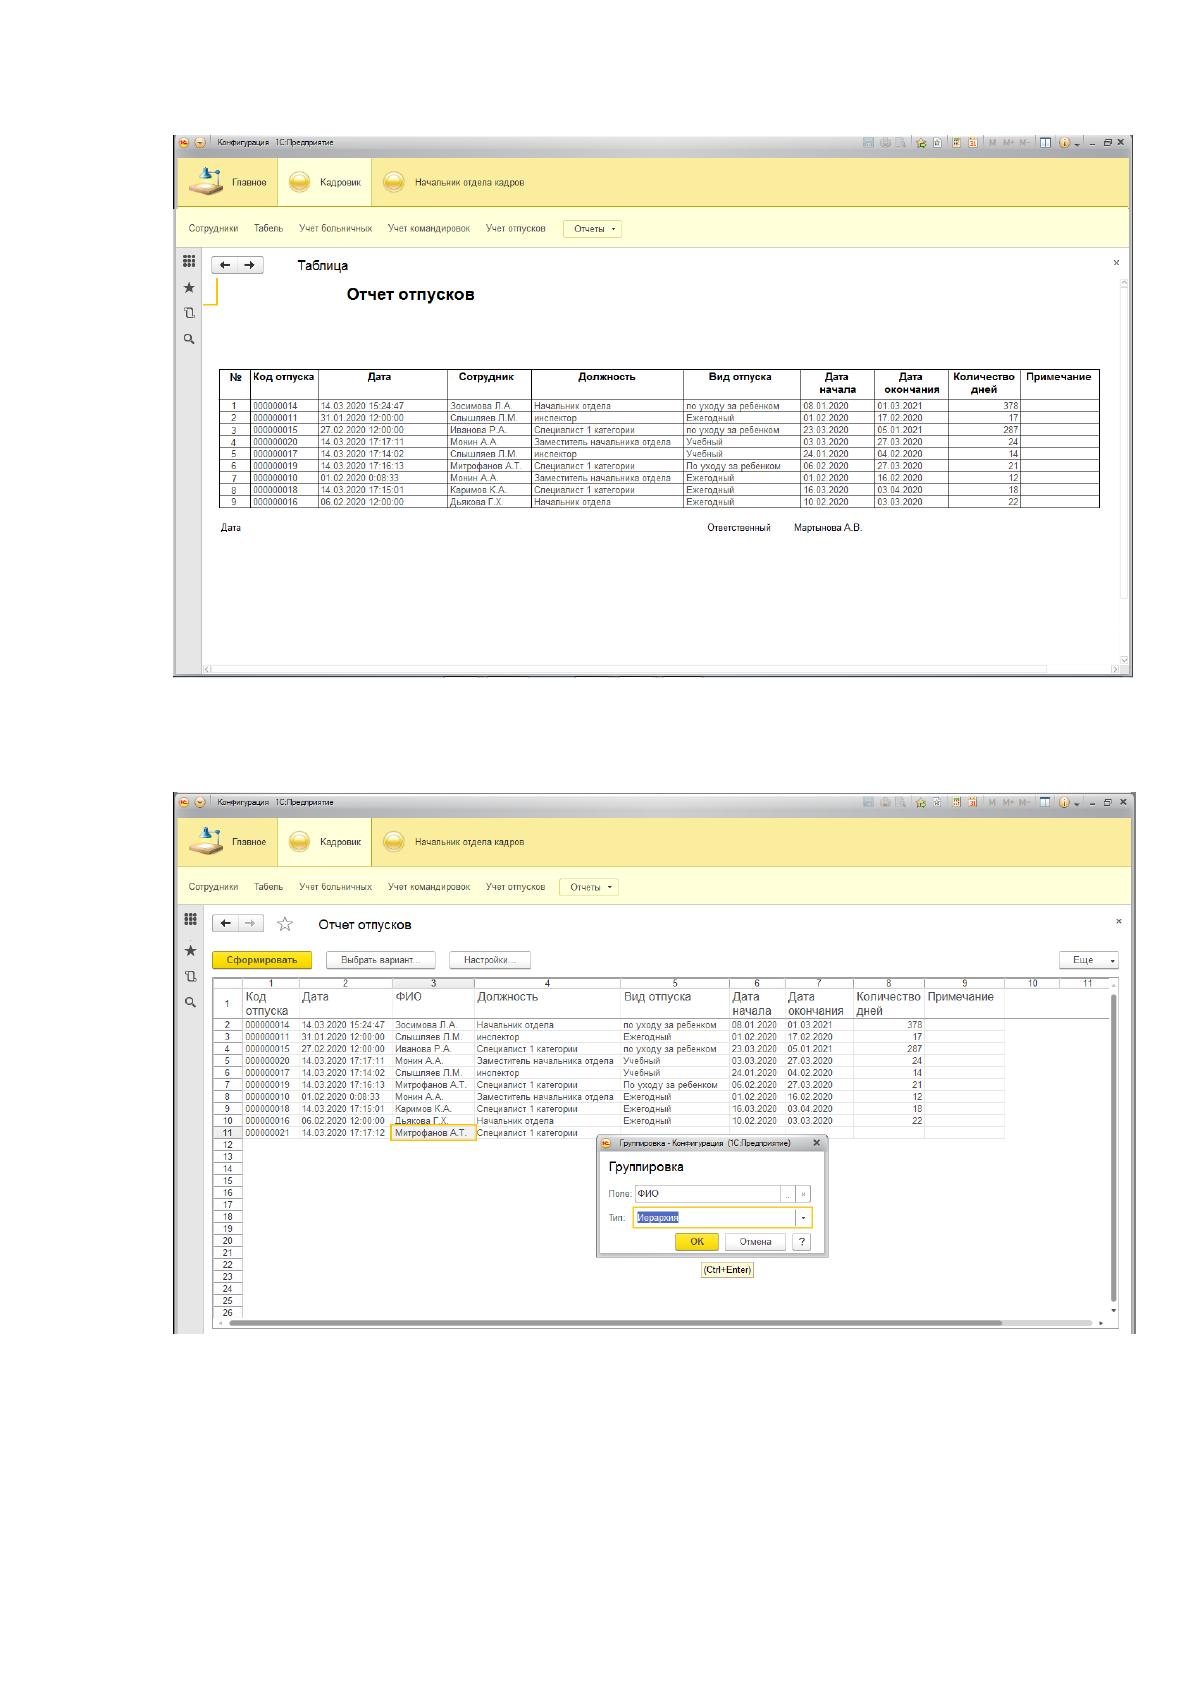Add Отчет отпусков form to favorites via the star
The image size is (1191, 1684).
pos(285,924)
